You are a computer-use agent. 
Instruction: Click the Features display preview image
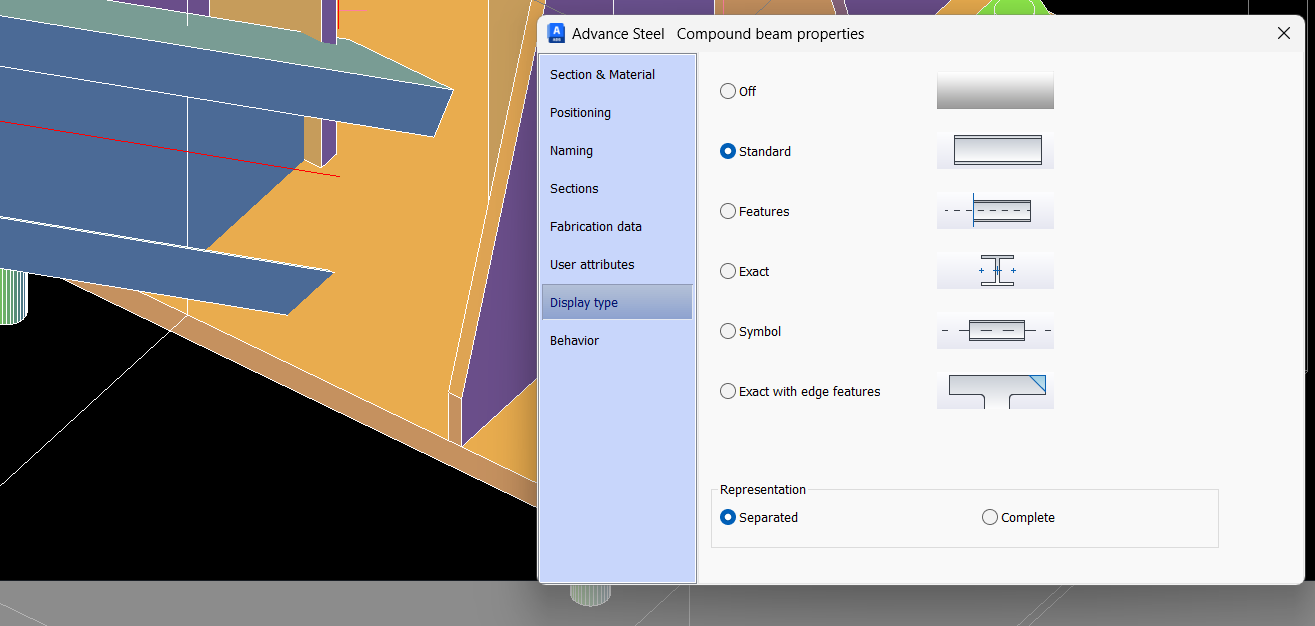pyautogui.click(x=995, y=211)
